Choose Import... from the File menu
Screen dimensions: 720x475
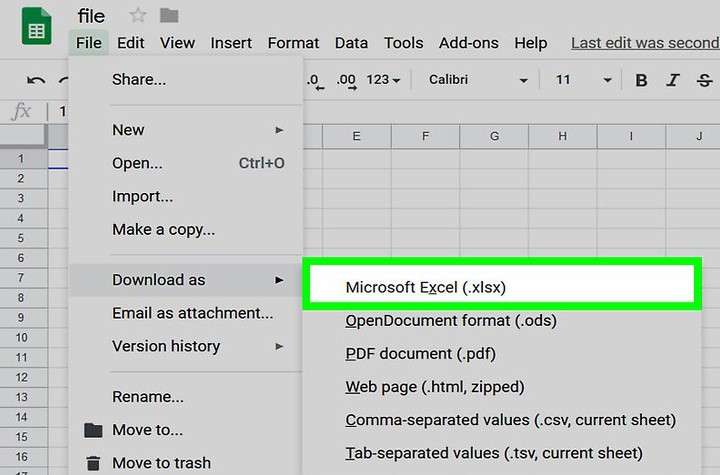click(186, 196)
